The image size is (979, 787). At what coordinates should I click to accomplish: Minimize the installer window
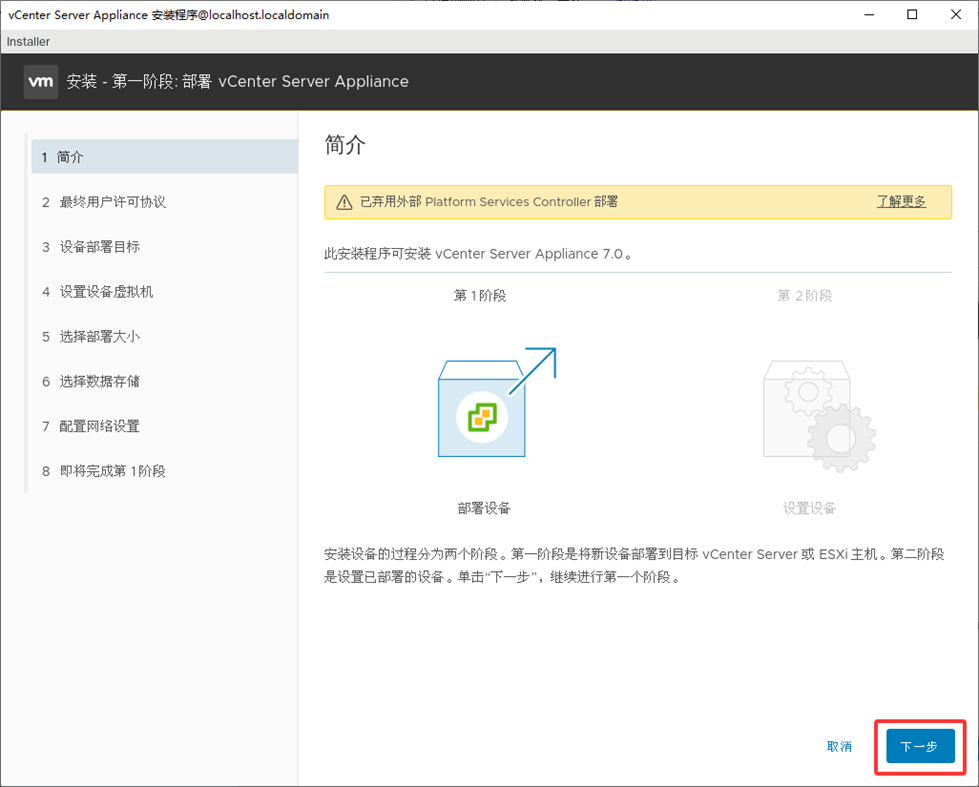pos(866,15)
